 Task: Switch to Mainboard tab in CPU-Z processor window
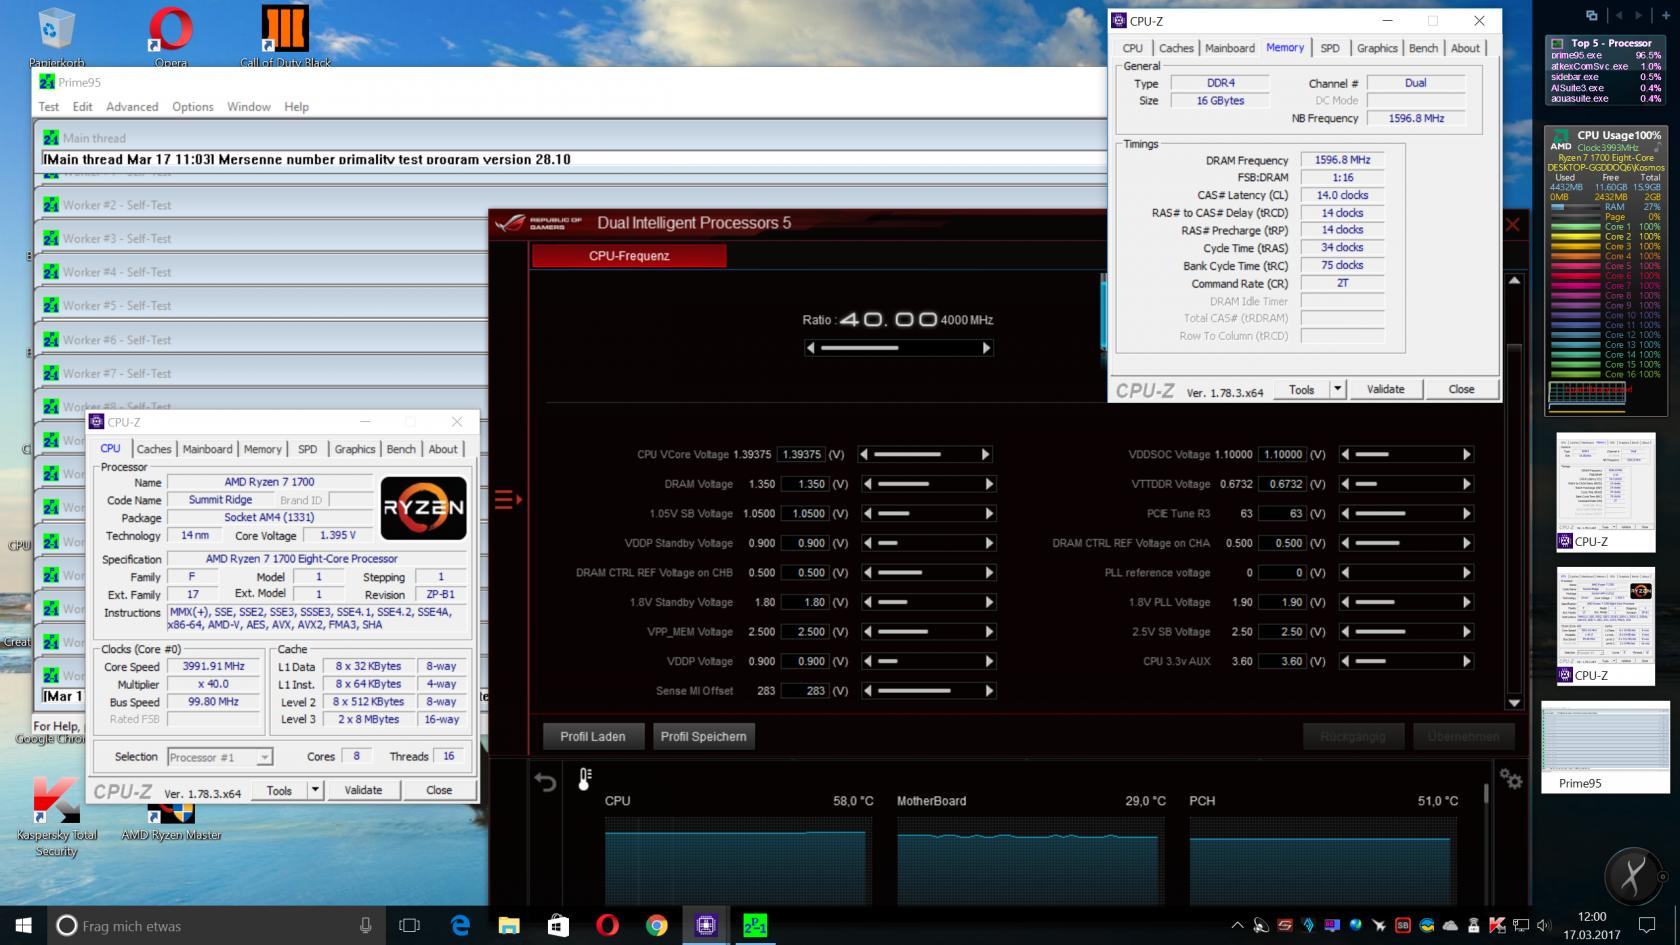[207, 449]
